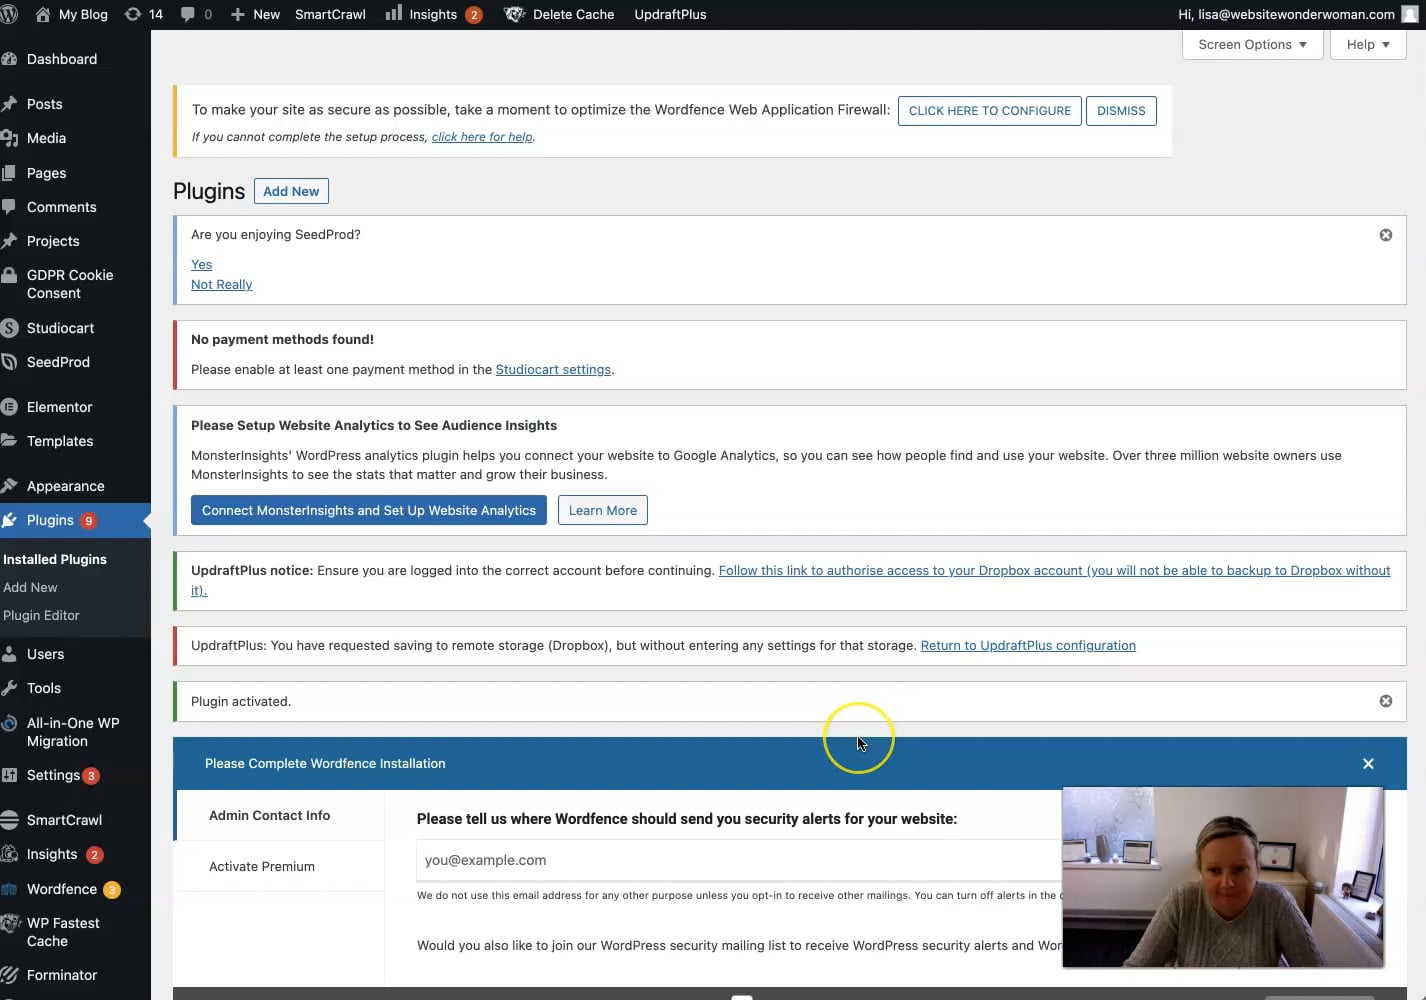Open updates icon showing 14
Image resolution: width=1426 pixels, height=1000 pixels.
pyautogui.click(x=133, y=14)
